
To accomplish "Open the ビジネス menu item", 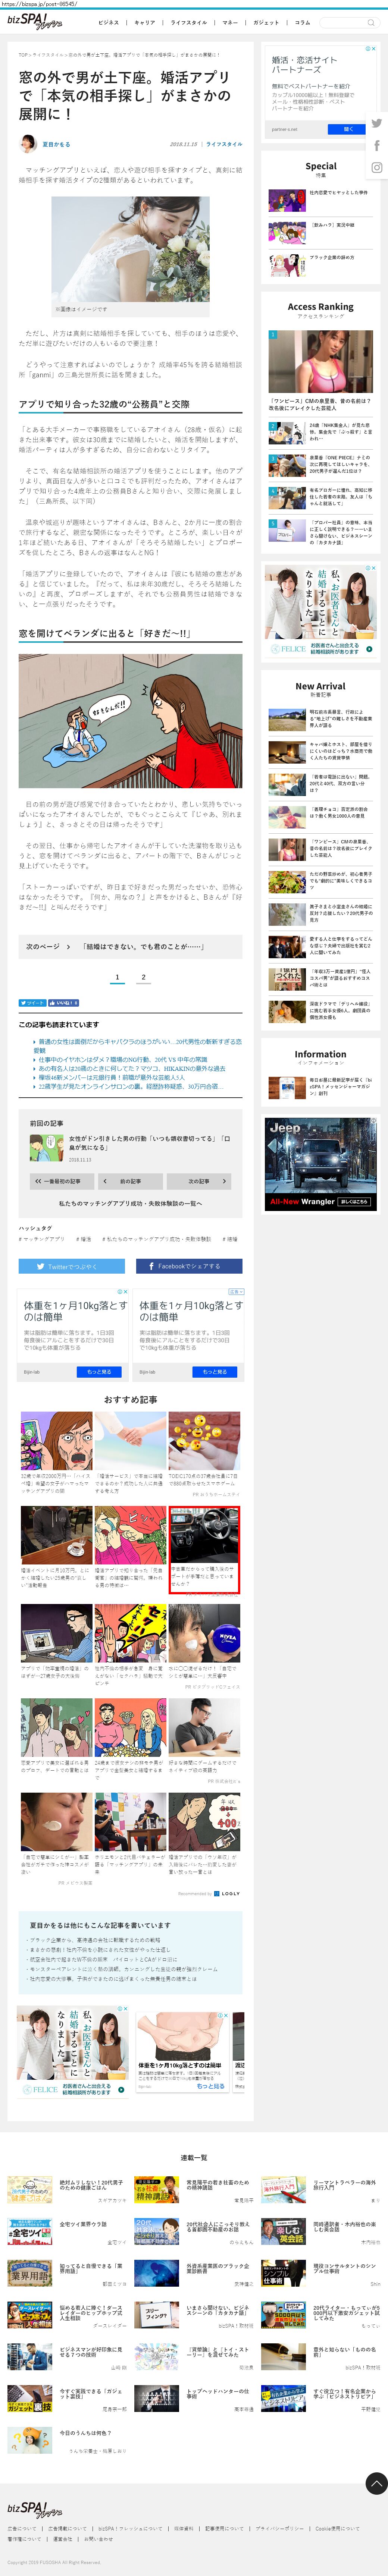I will coord(108,22).
